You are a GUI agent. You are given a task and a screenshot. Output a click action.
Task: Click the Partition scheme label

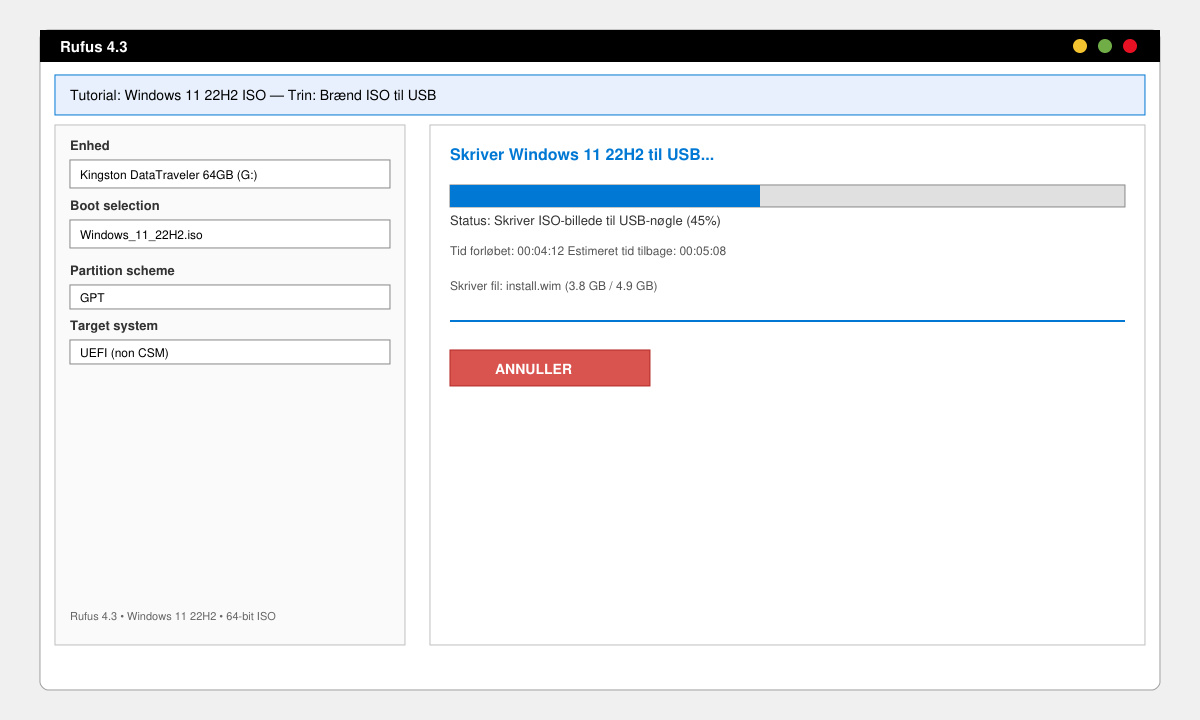point(122,270)
